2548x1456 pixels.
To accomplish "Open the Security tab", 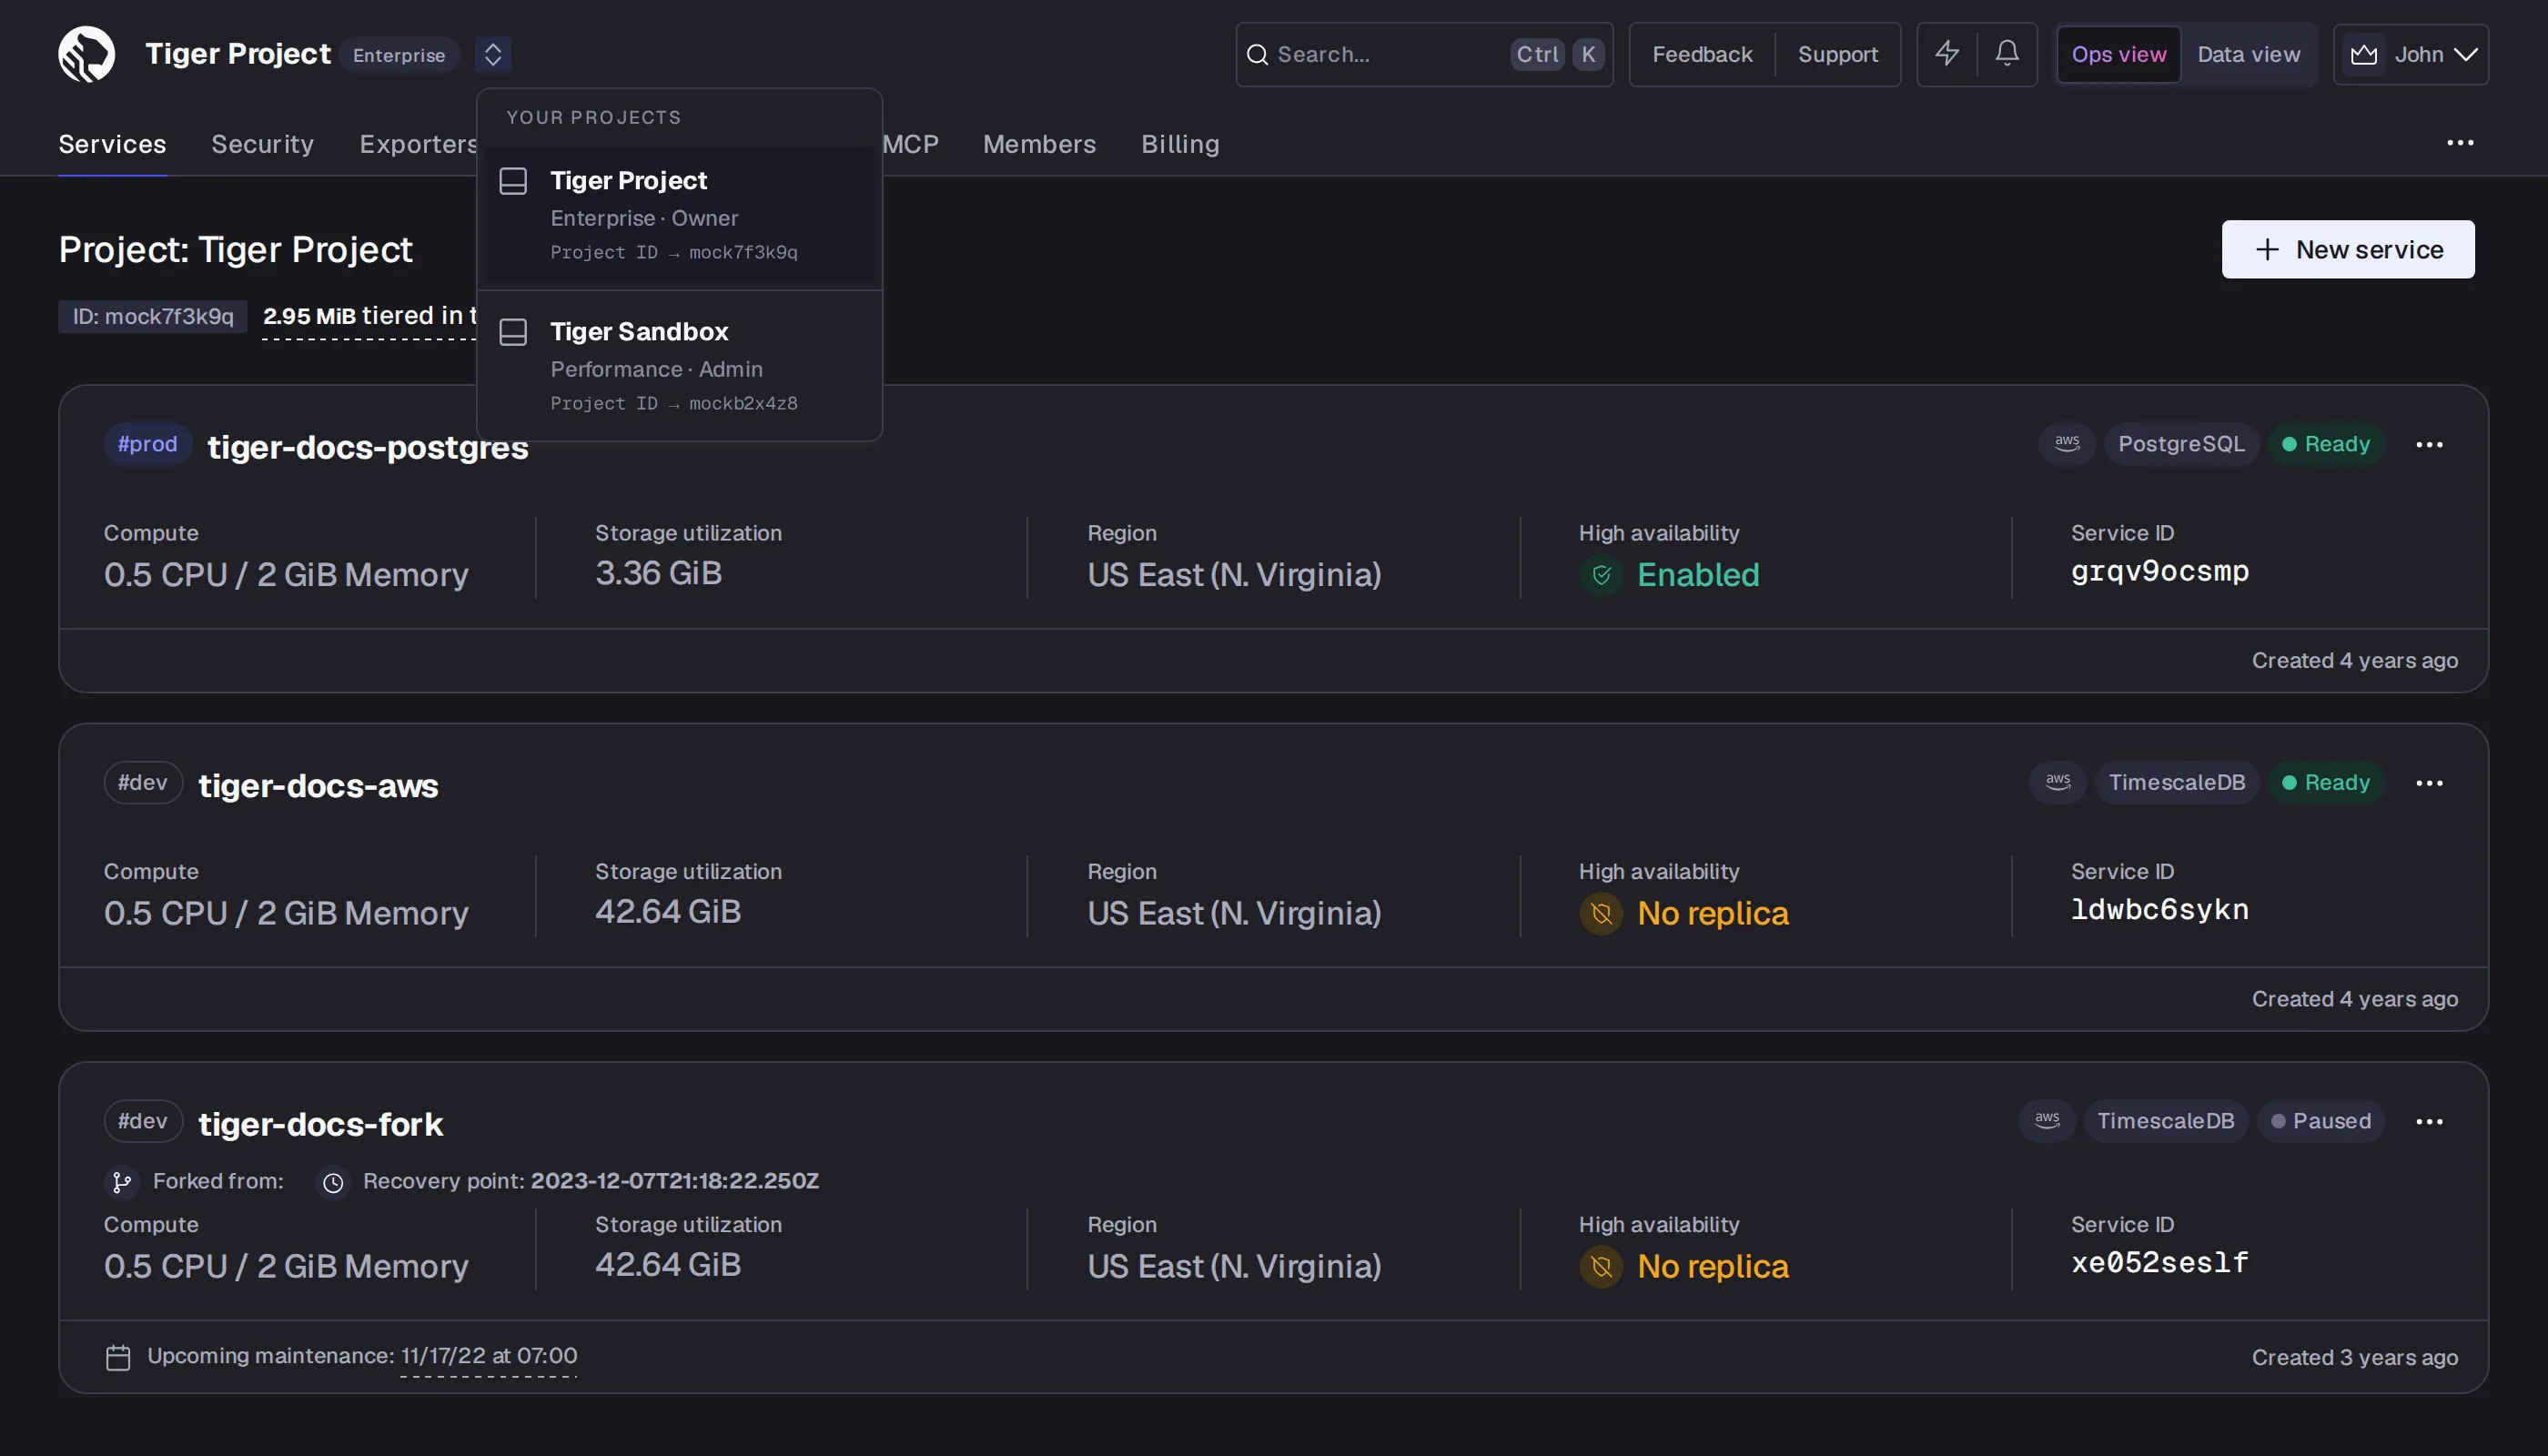I will point(262,144).
